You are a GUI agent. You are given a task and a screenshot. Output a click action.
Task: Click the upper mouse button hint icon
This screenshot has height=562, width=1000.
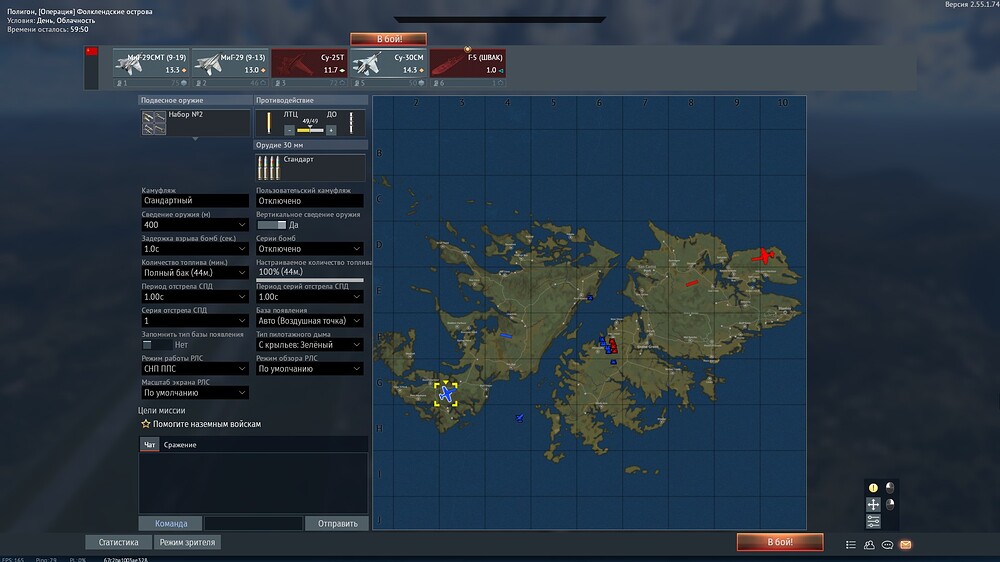[x=890, y=488]
